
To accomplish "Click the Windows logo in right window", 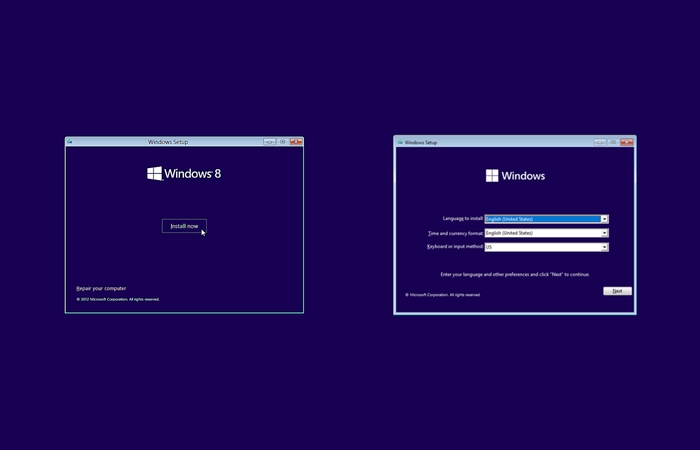I will pos(515,176).
